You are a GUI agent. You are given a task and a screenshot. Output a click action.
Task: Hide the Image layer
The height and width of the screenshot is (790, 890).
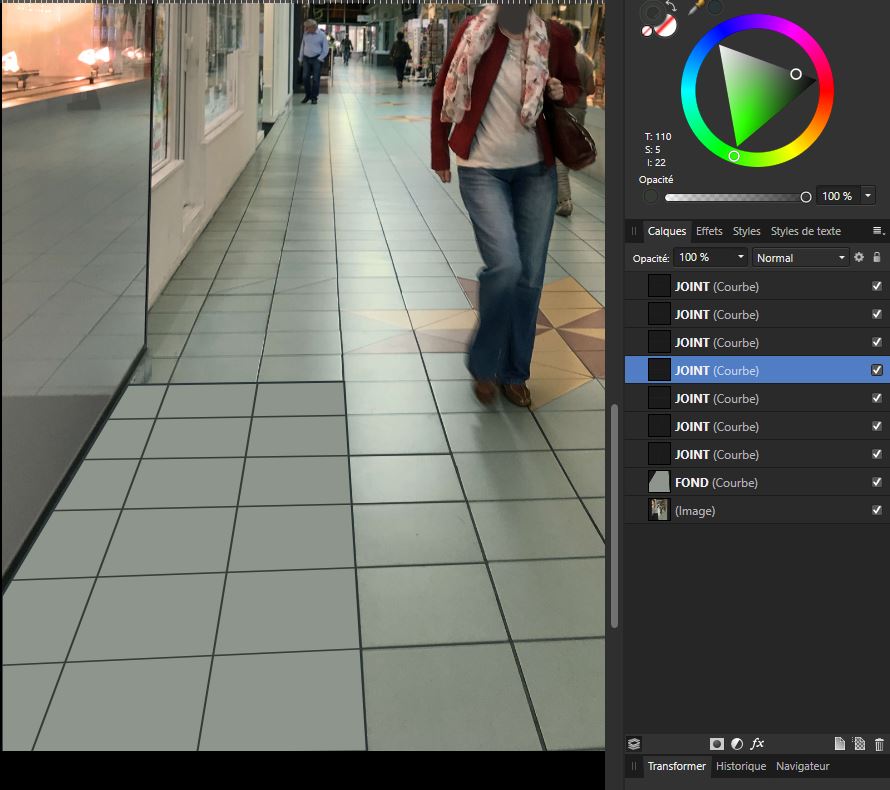click(x=877, y=510)
